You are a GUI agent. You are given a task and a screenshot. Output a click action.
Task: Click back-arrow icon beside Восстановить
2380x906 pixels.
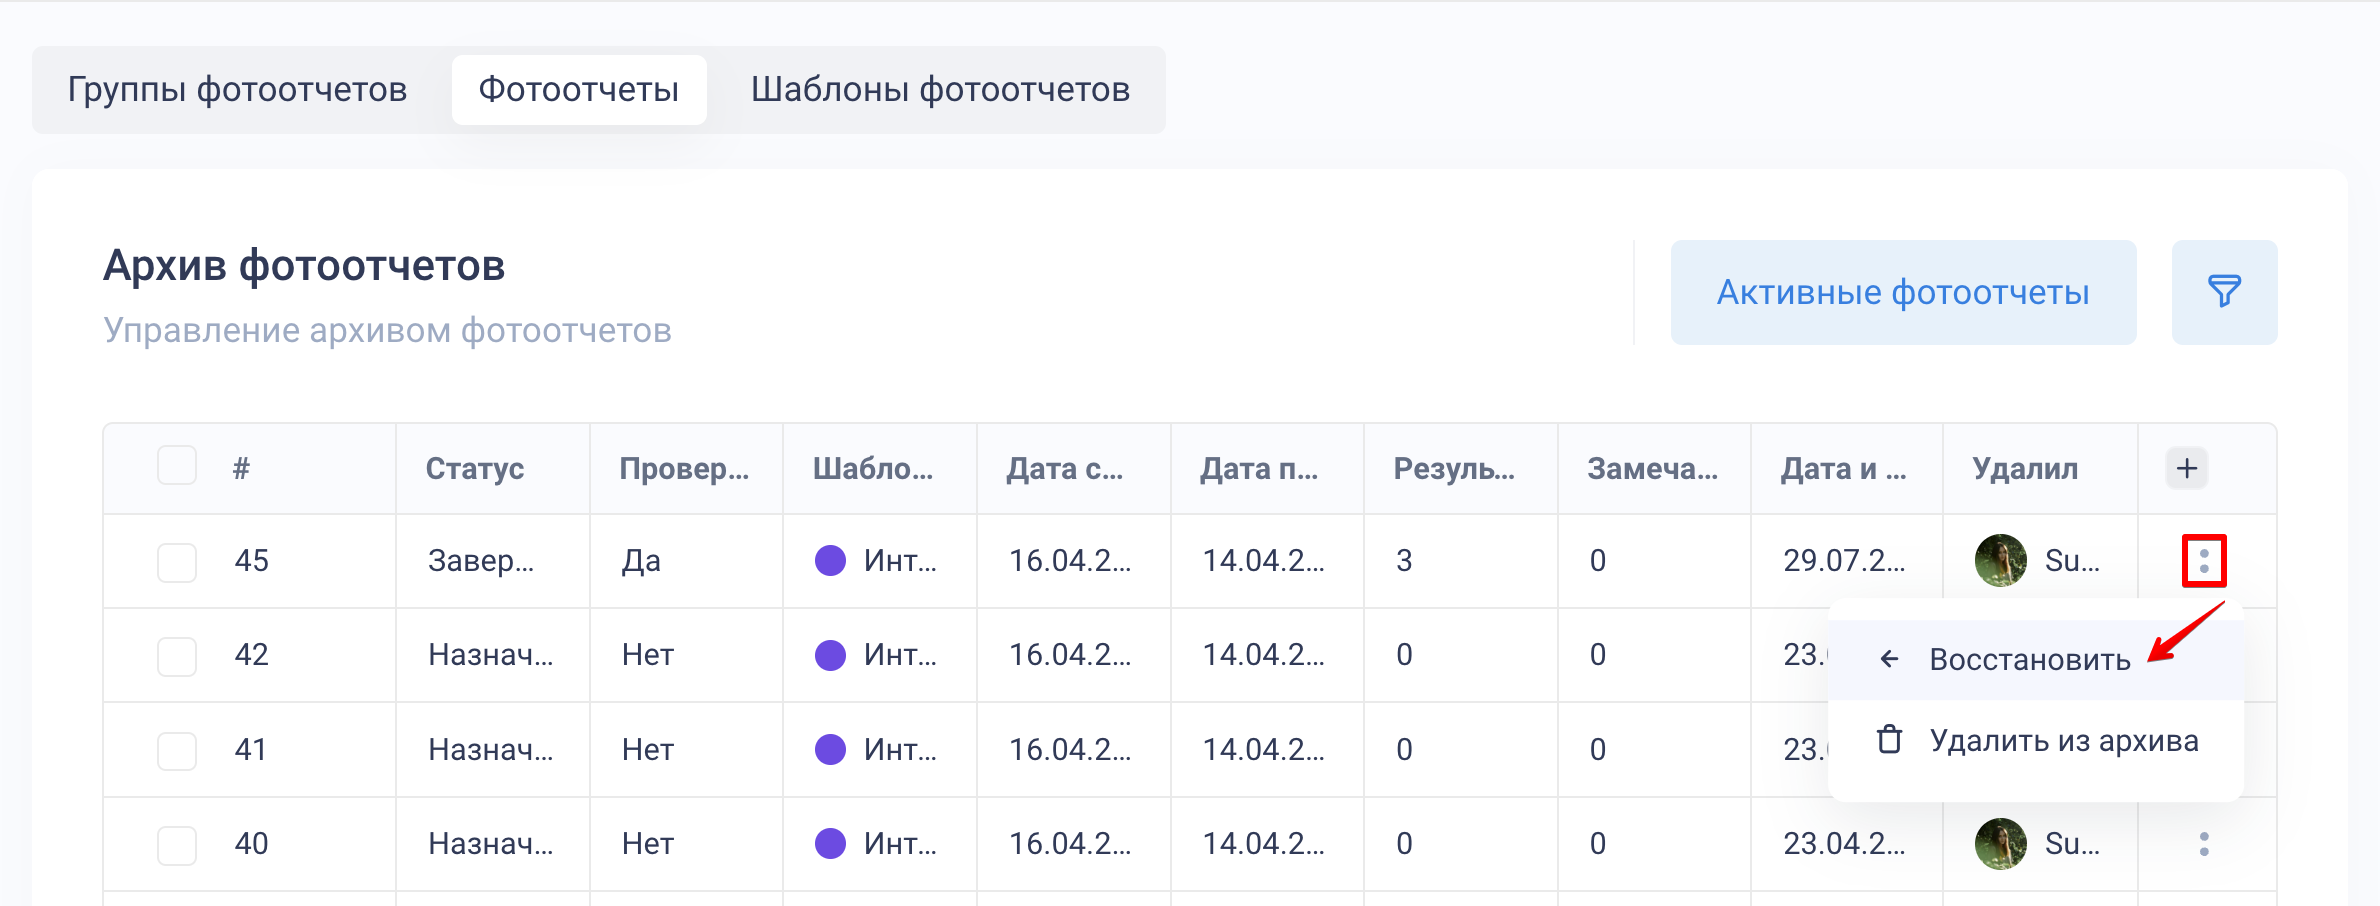tap(1889, 659)
